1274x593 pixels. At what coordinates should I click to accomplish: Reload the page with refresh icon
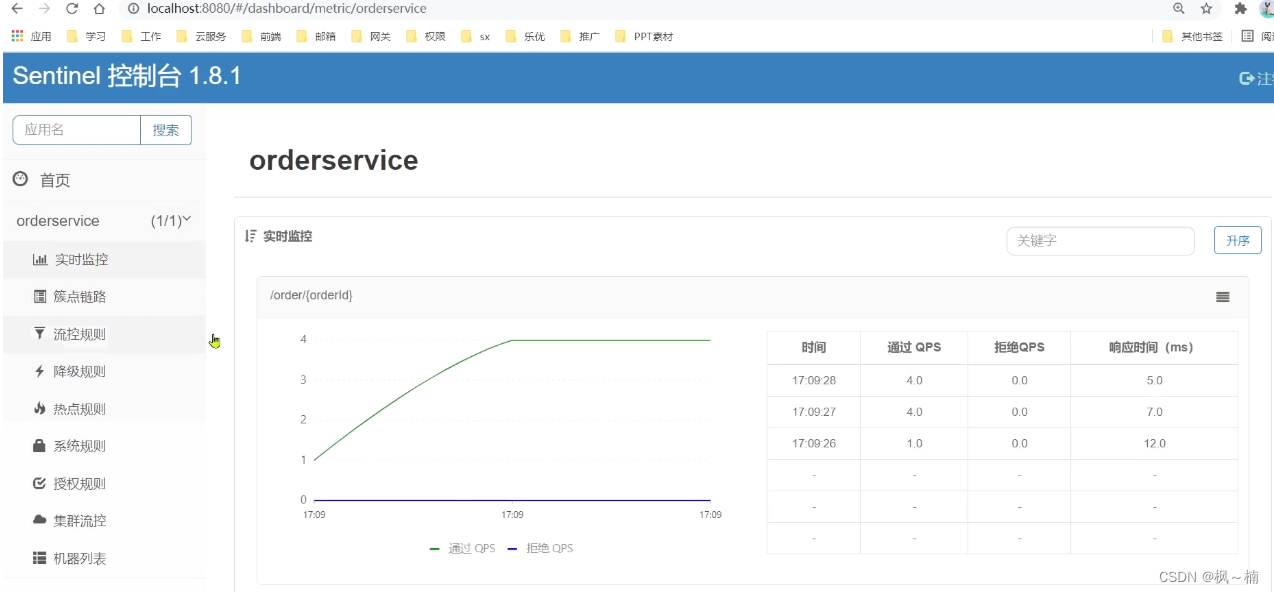coord(72,8)
